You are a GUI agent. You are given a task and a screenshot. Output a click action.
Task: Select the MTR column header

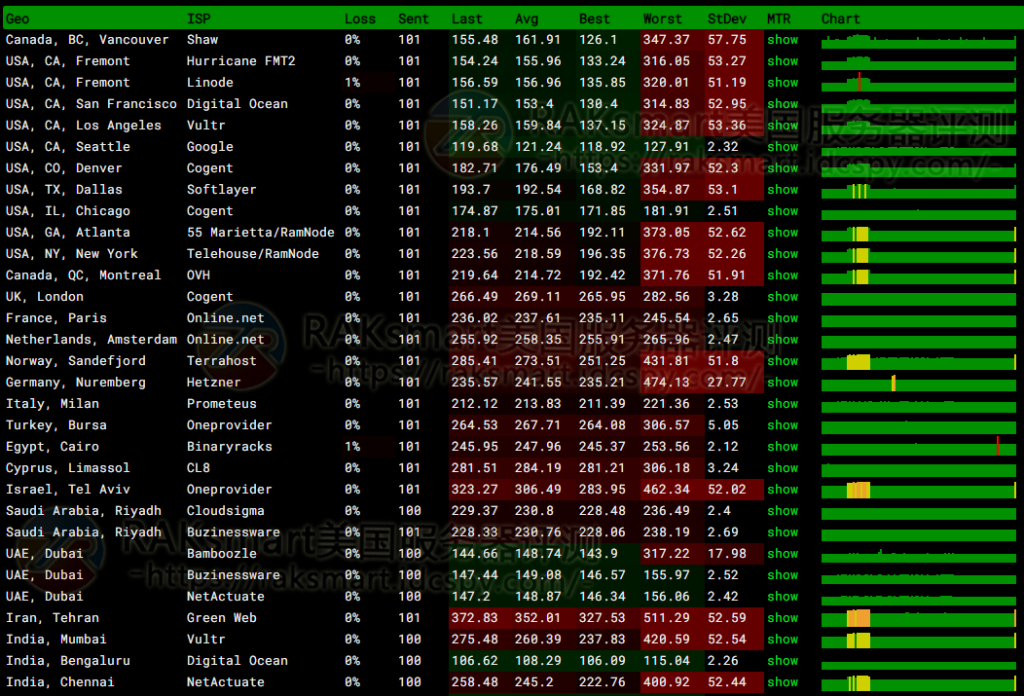pyautogui.click(x=778, y=19)
